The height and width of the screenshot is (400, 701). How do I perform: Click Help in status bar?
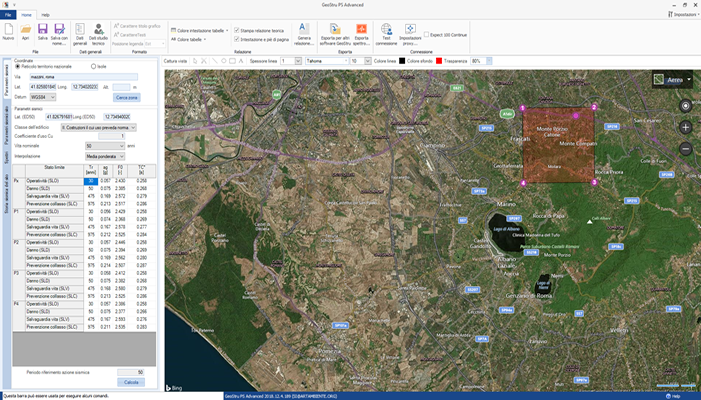673,396
